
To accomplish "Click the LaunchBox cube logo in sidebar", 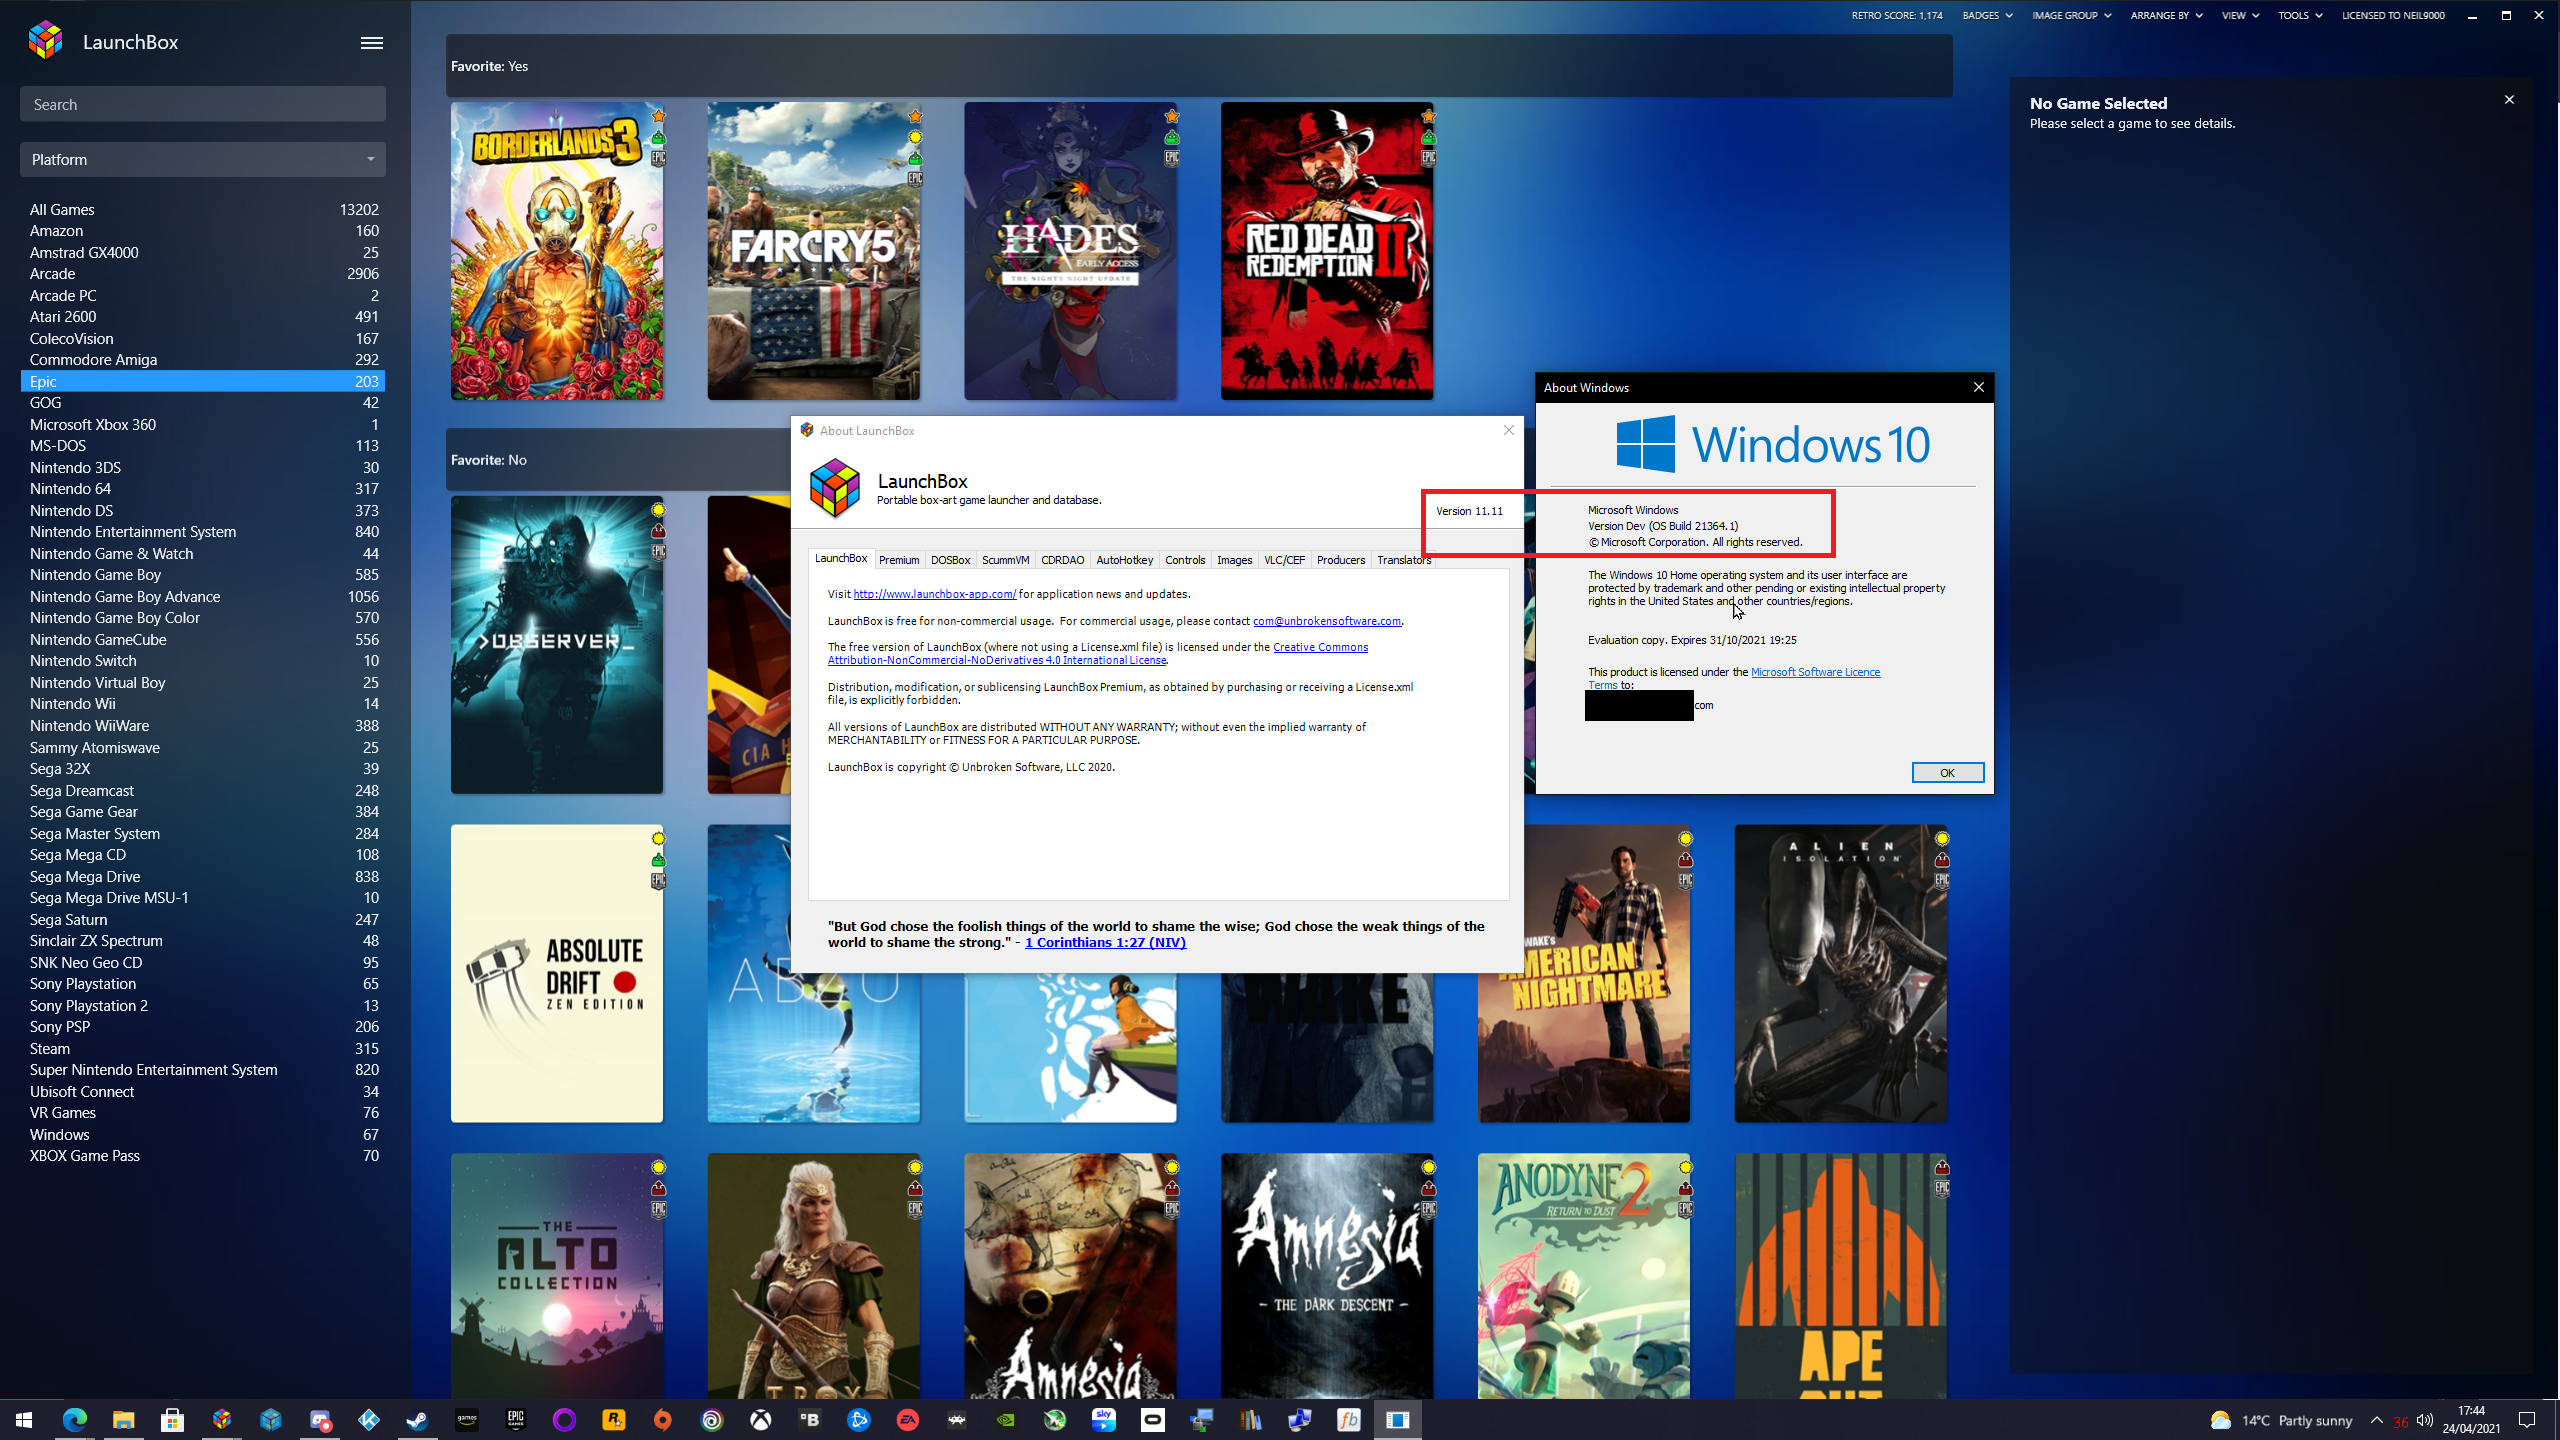I will (x=46, y=41).
